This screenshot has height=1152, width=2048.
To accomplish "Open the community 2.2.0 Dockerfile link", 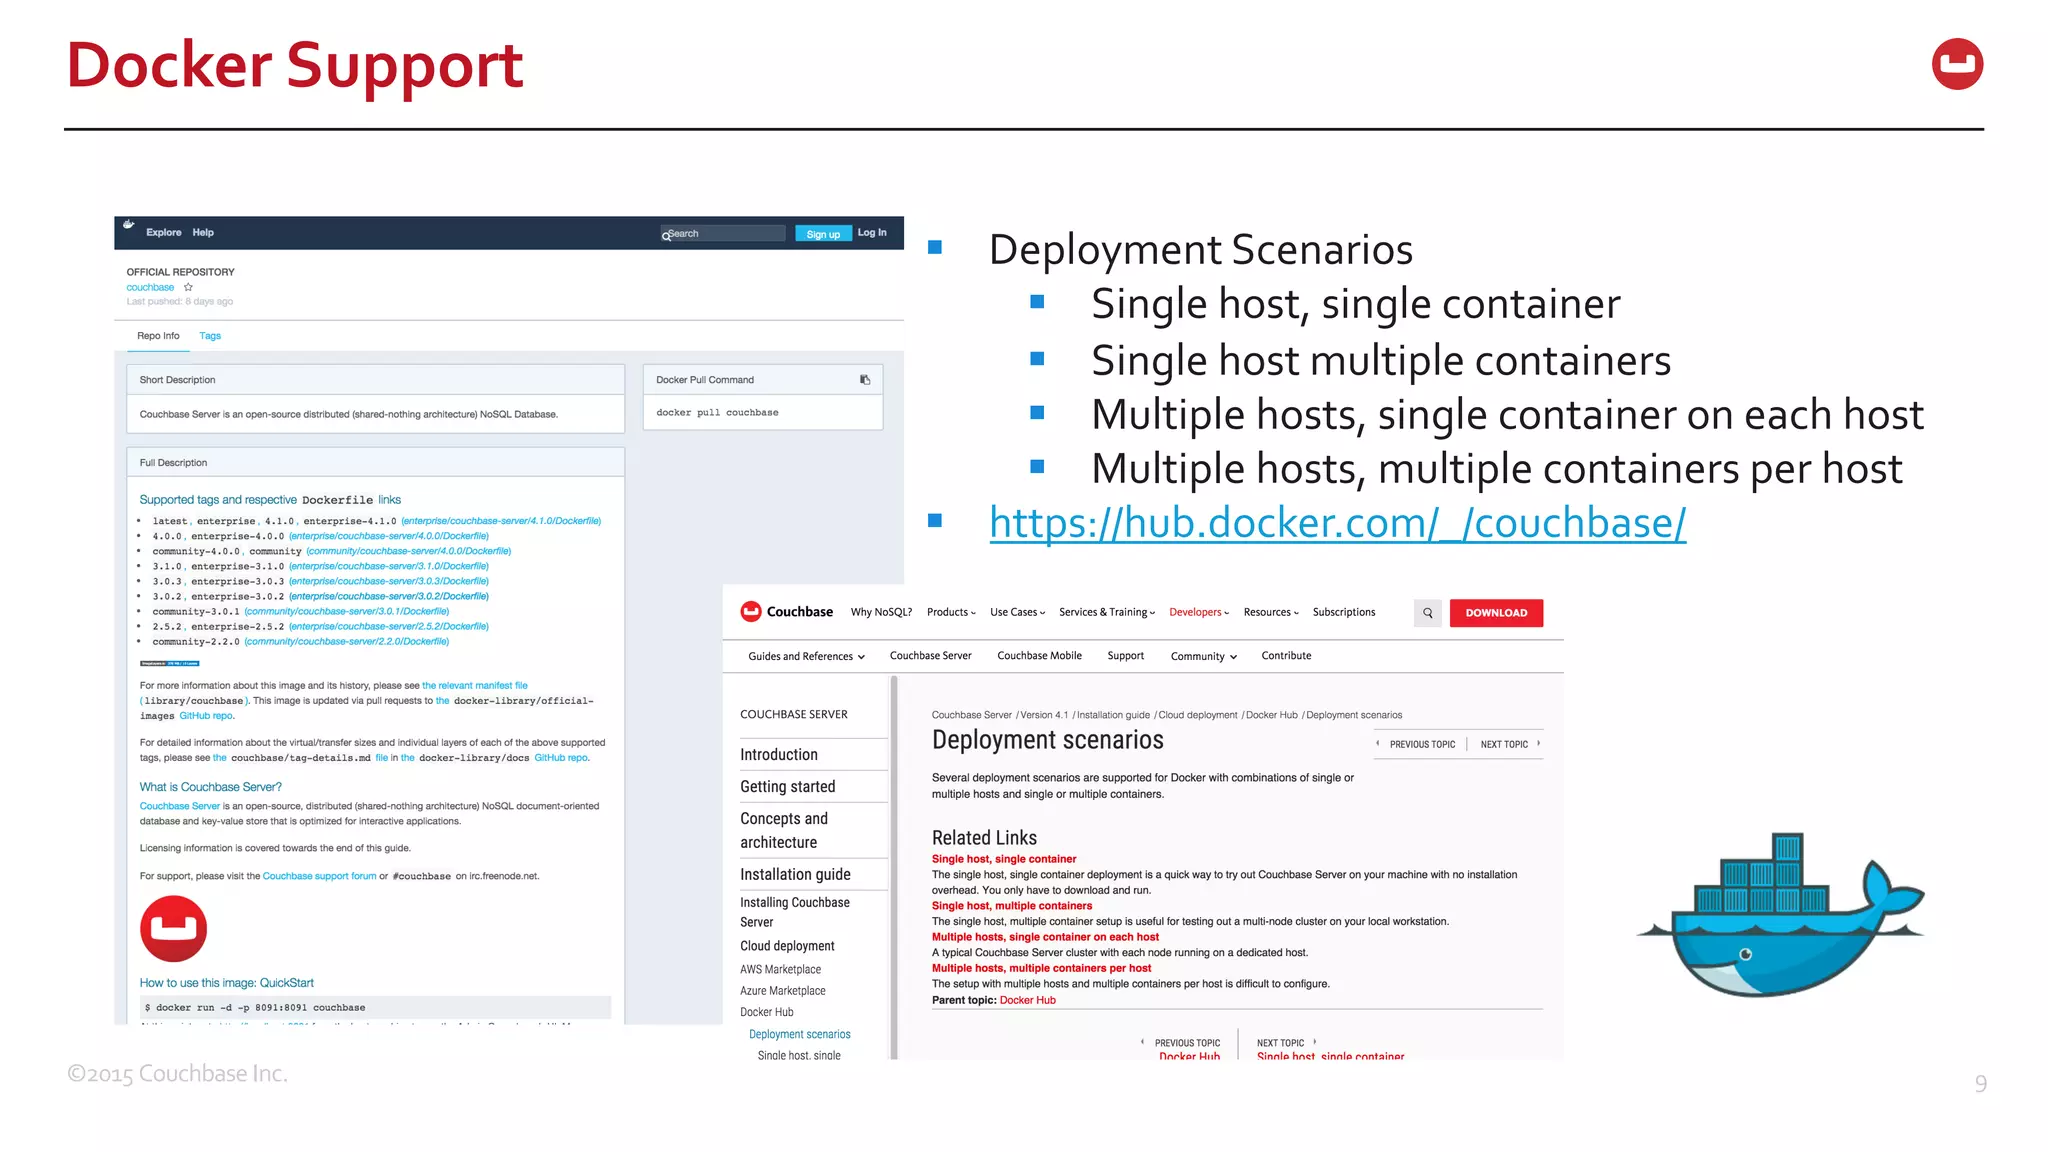I will pos(347,642).
